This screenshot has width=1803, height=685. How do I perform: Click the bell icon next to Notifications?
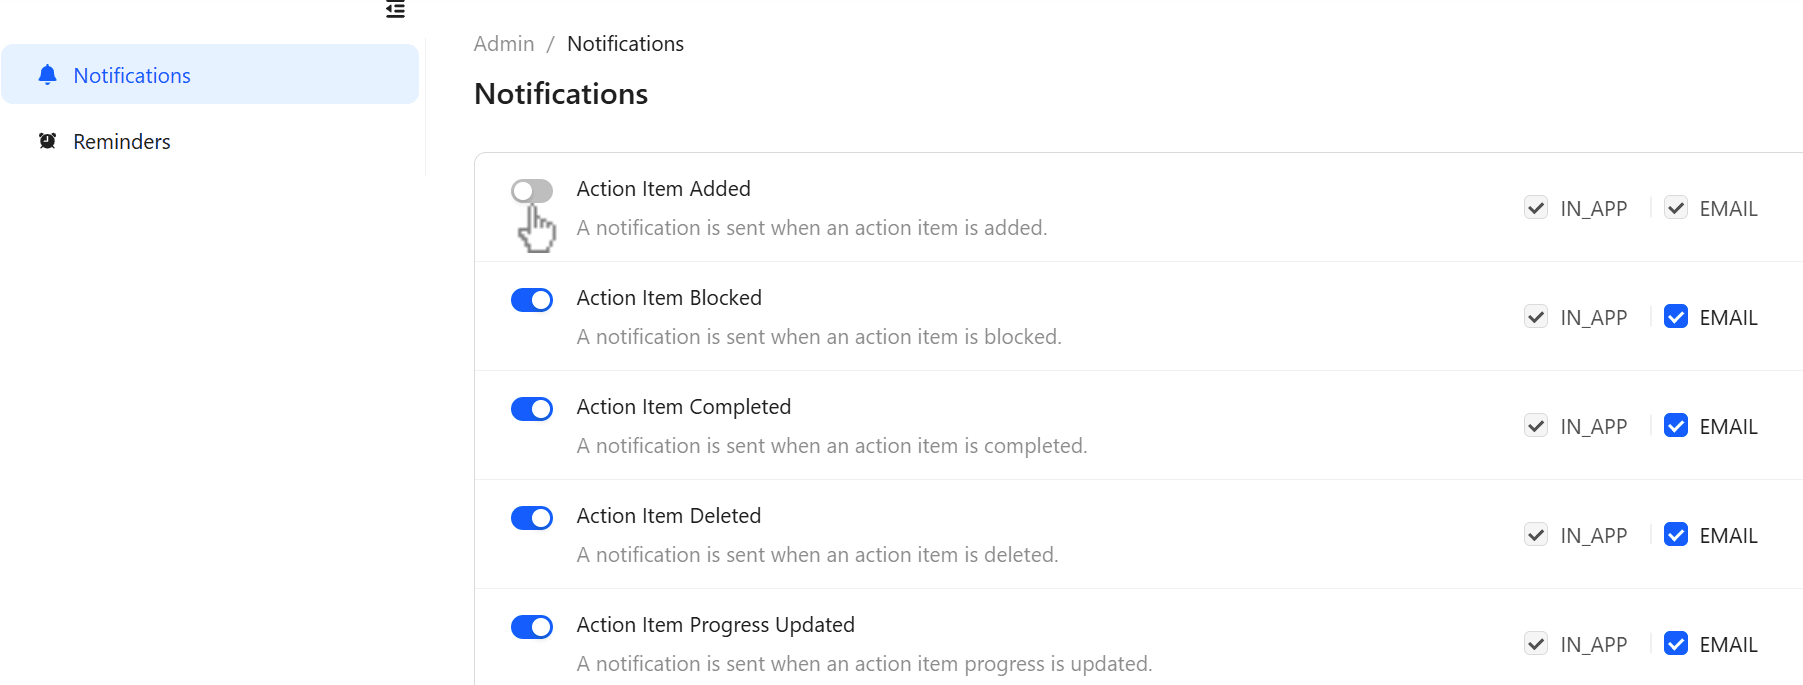click(46, 74)
